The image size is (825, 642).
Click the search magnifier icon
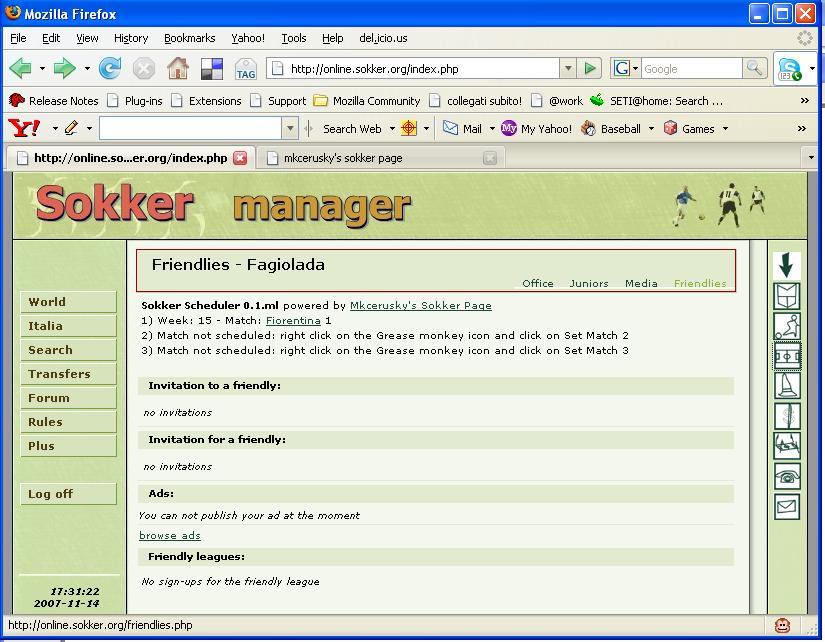pyautogui.click(x=754, y=68)
